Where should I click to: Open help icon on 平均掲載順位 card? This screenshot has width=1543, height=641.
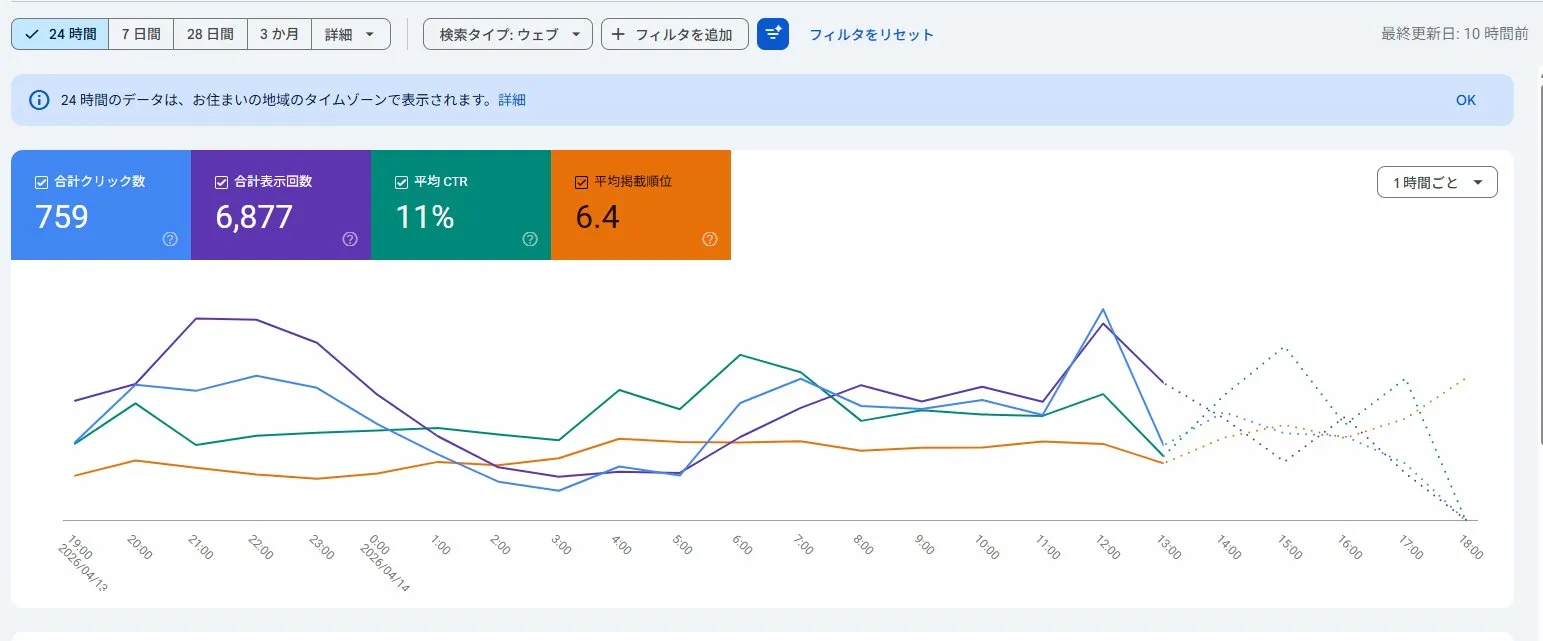[710, 239]
